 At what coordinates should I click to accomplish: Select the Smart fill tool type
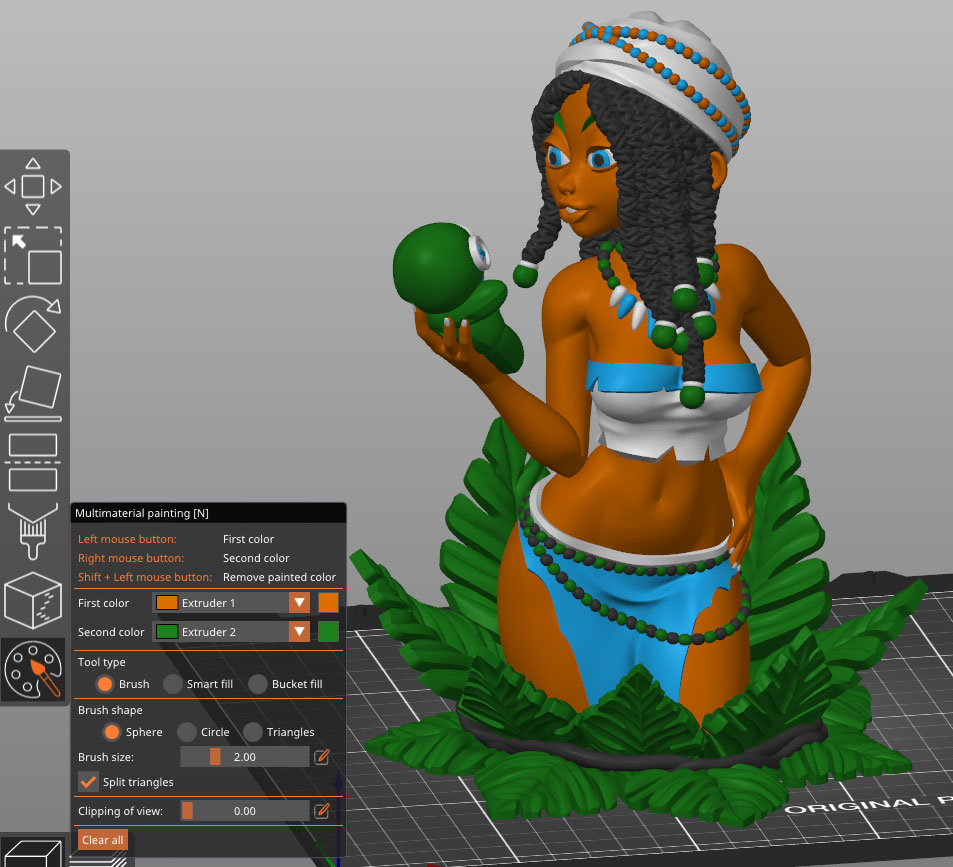(x=174, y=684)
